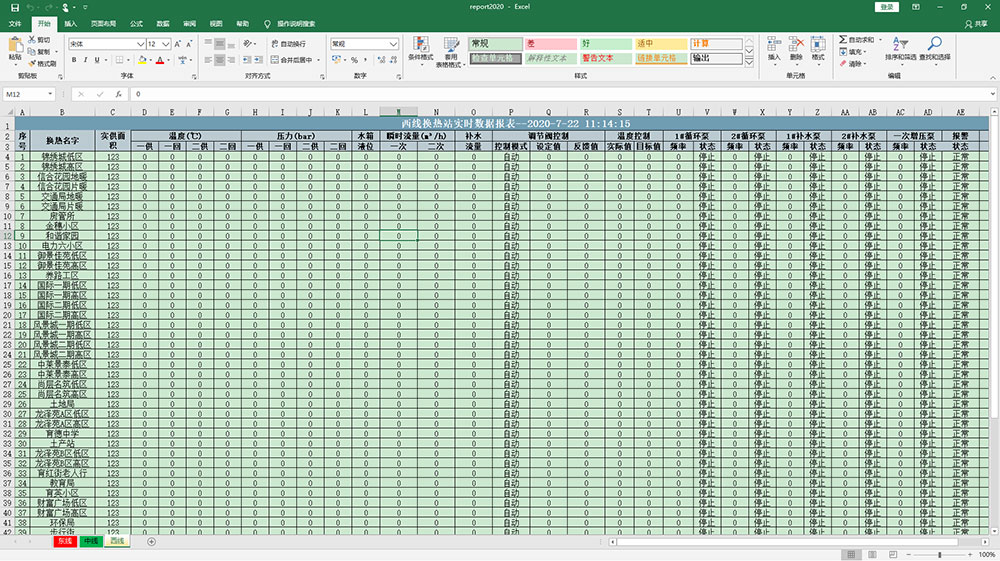Image resolution: width=1000 pixels, height=561 pixels.
Task: Click the zoom slider in status bar
Action: click(939, 555)
